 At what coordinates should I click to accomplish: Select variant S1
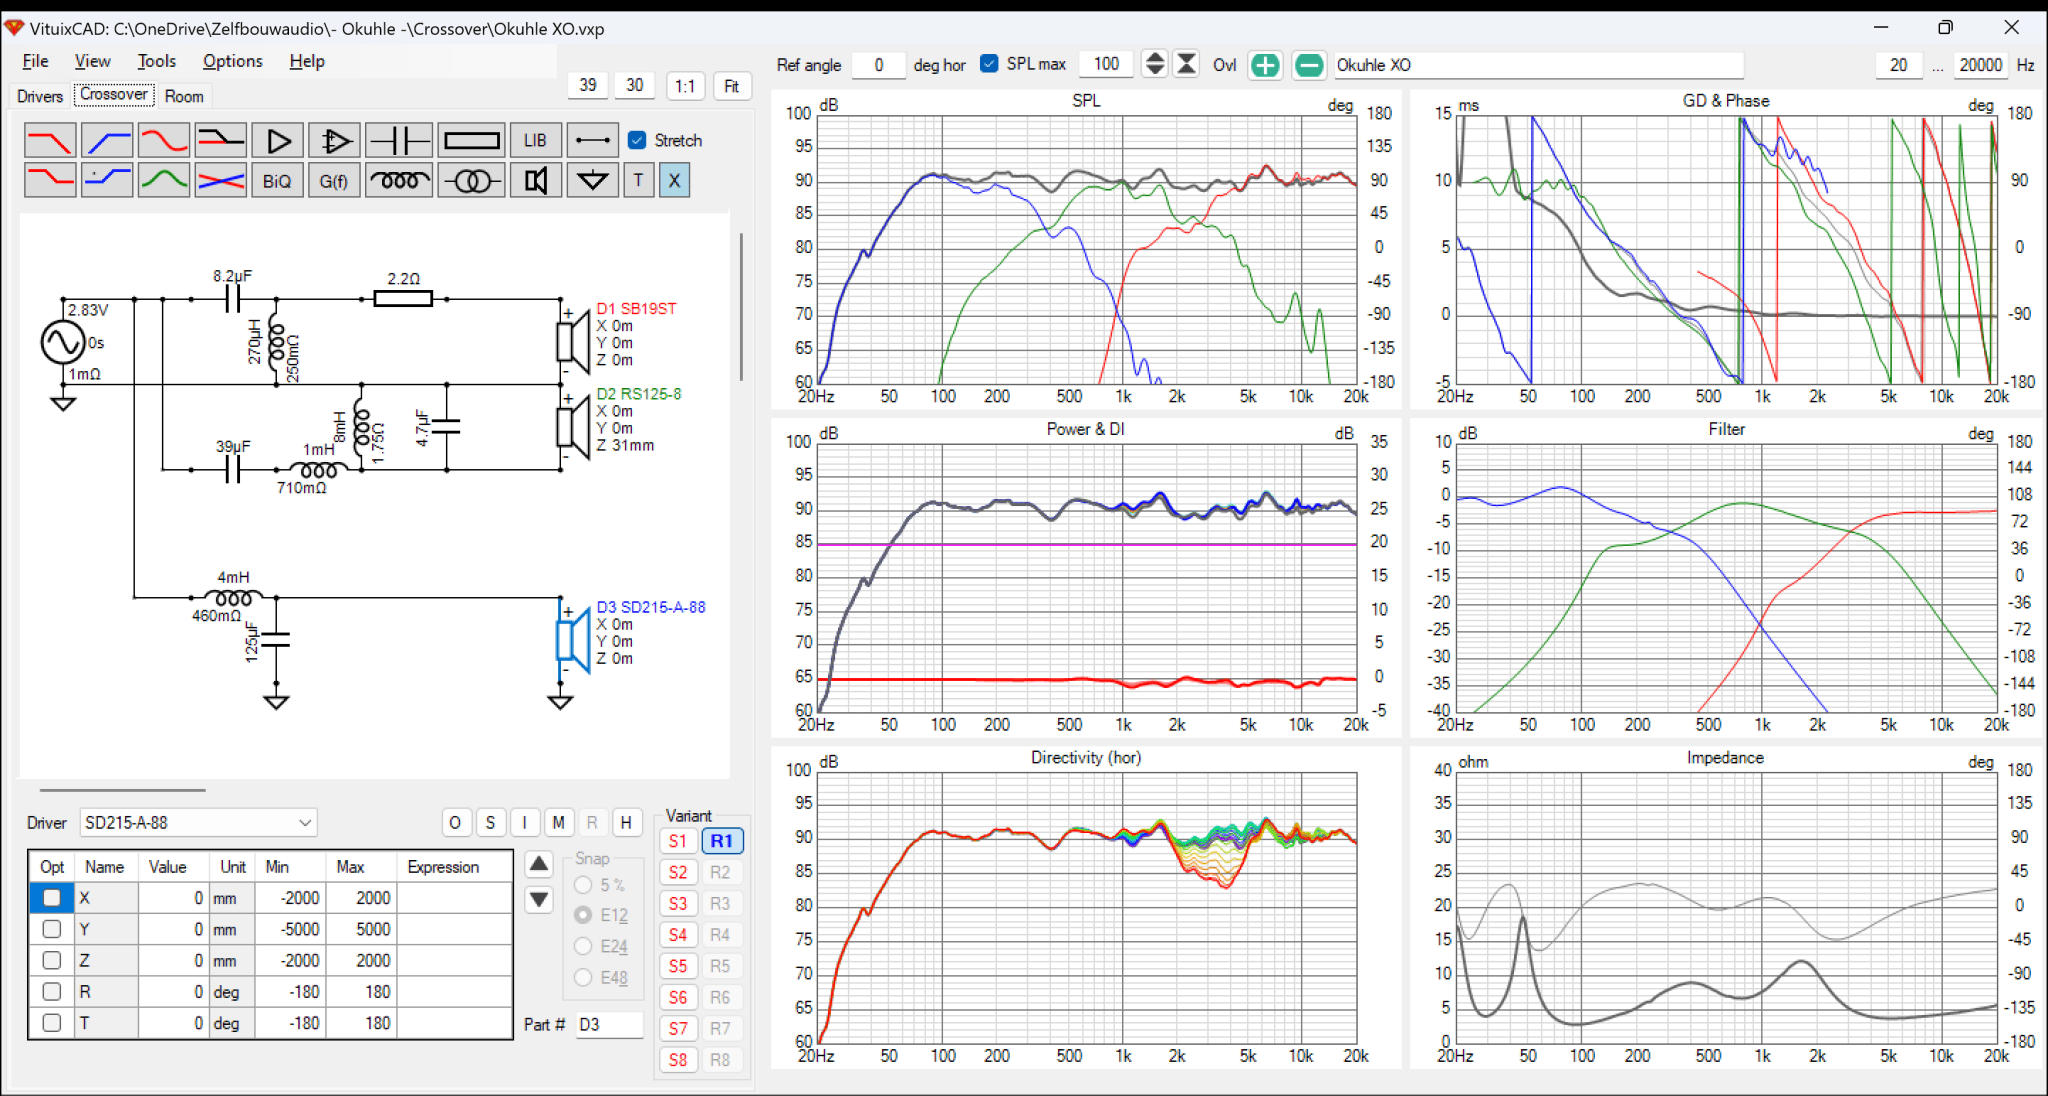(678, 841)
